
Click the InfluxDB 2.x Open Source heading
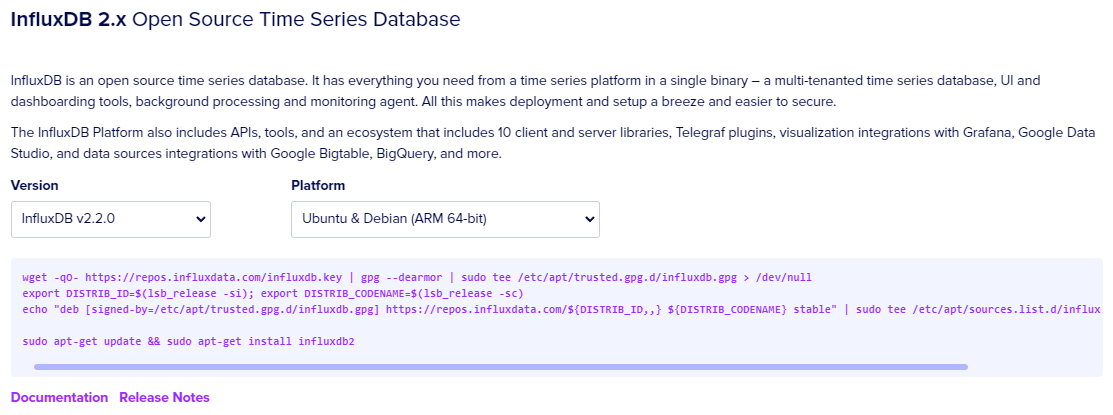(236, 19)
